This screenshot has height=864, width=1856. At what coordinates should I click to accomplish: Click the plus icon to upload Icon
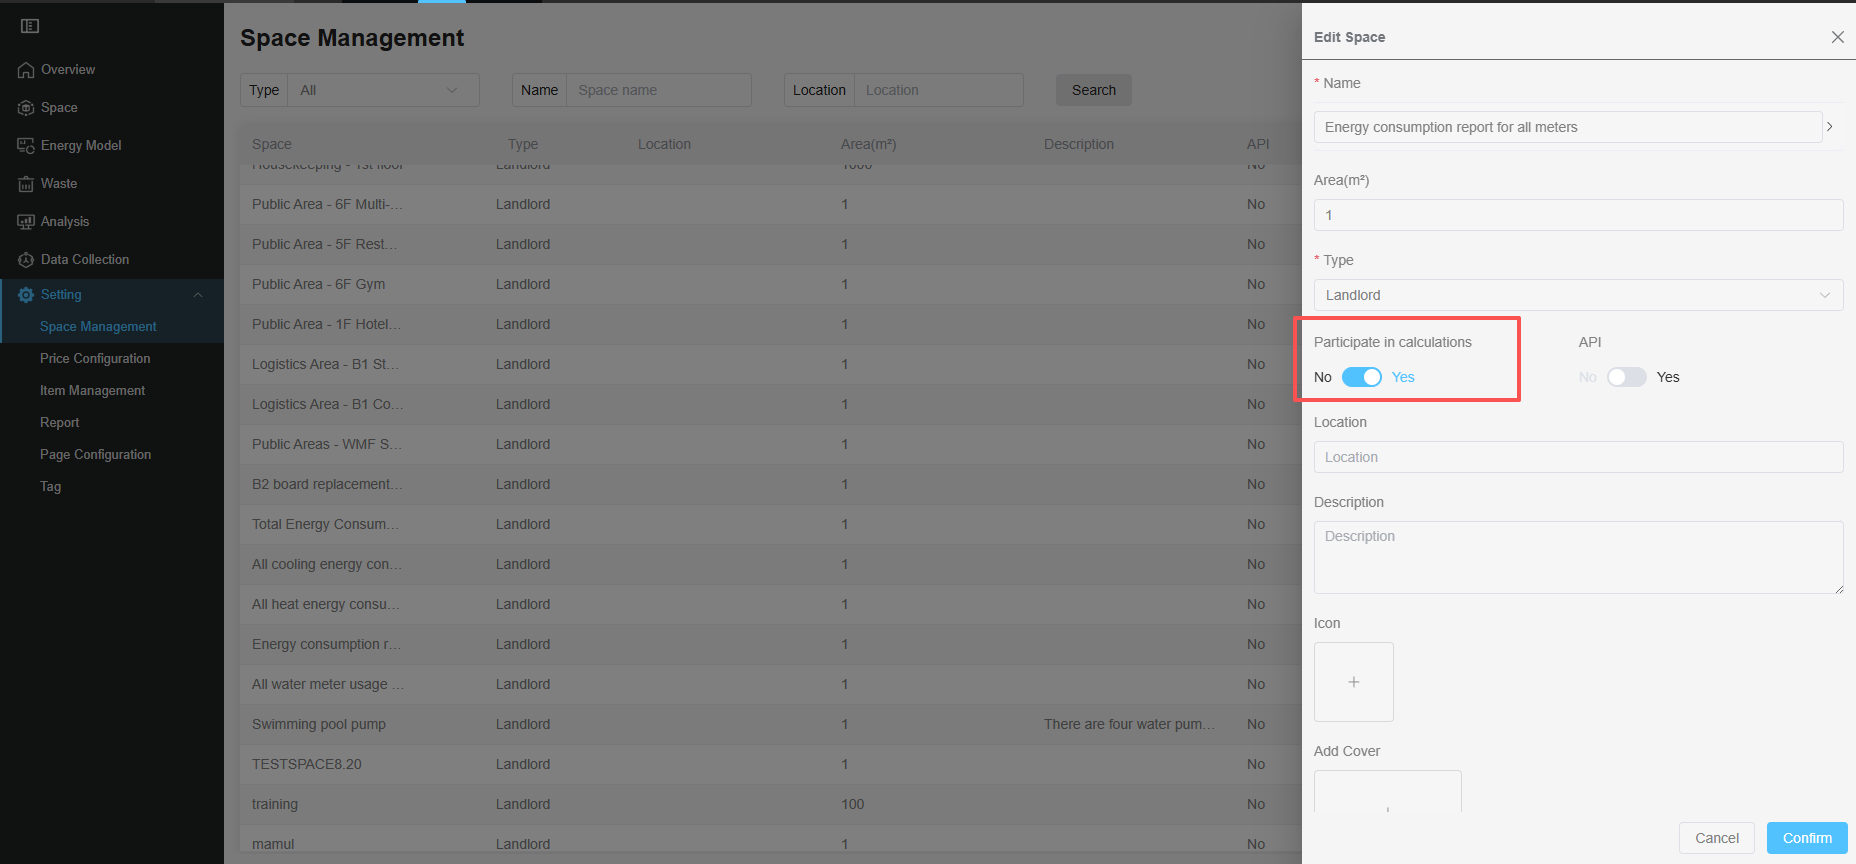pos(1353,682)
